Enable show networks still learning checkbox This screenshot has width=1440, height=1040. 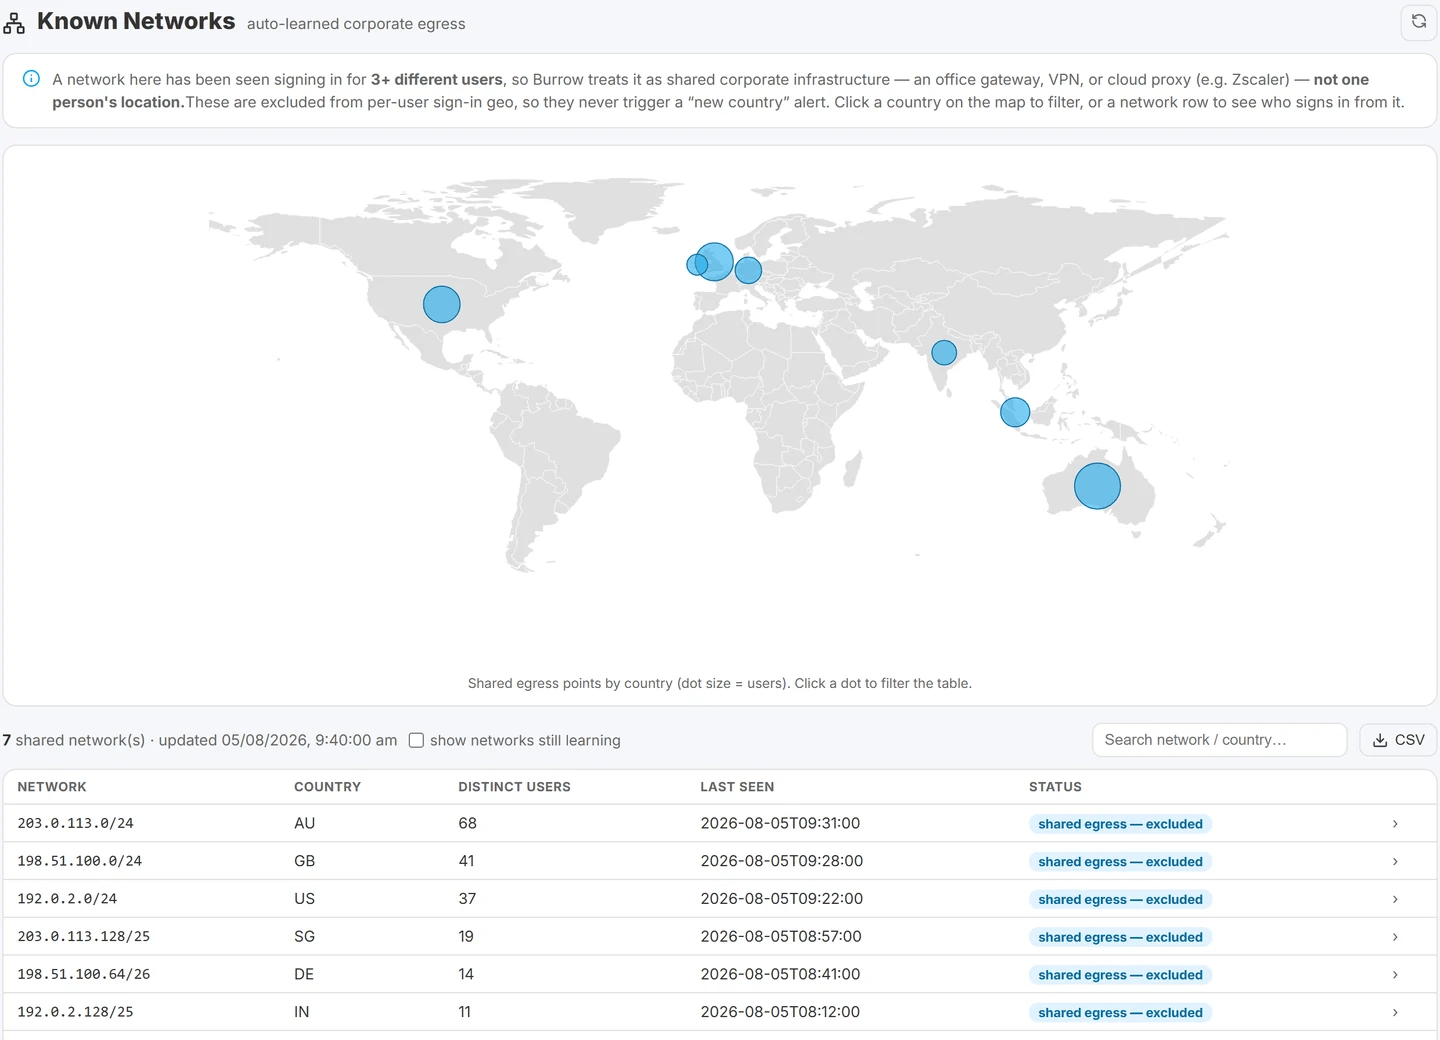pyautogui.click(x=416, y=740)
